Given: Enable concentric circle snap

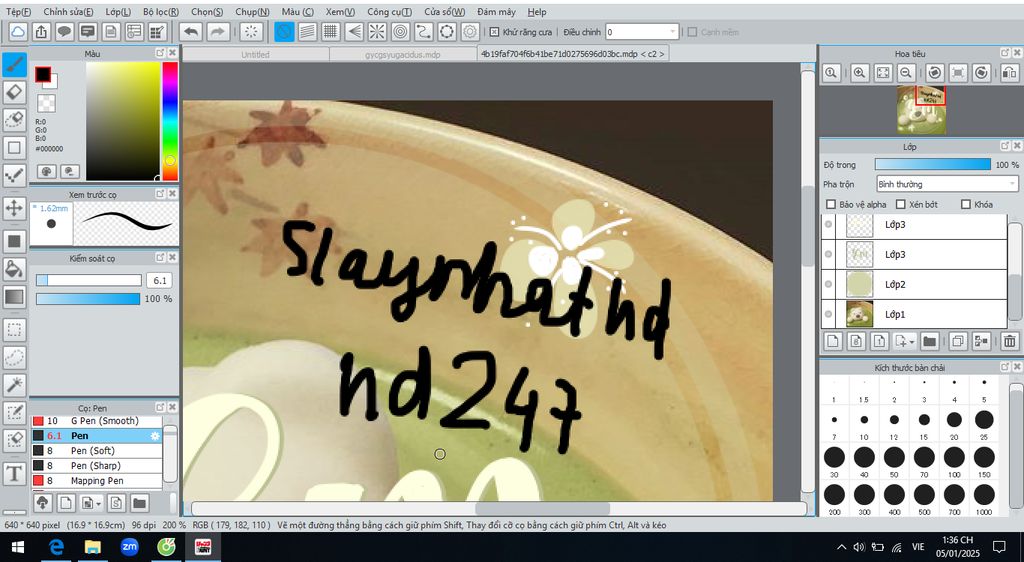Looking at the screenshot, I should [x=400, y=31].
